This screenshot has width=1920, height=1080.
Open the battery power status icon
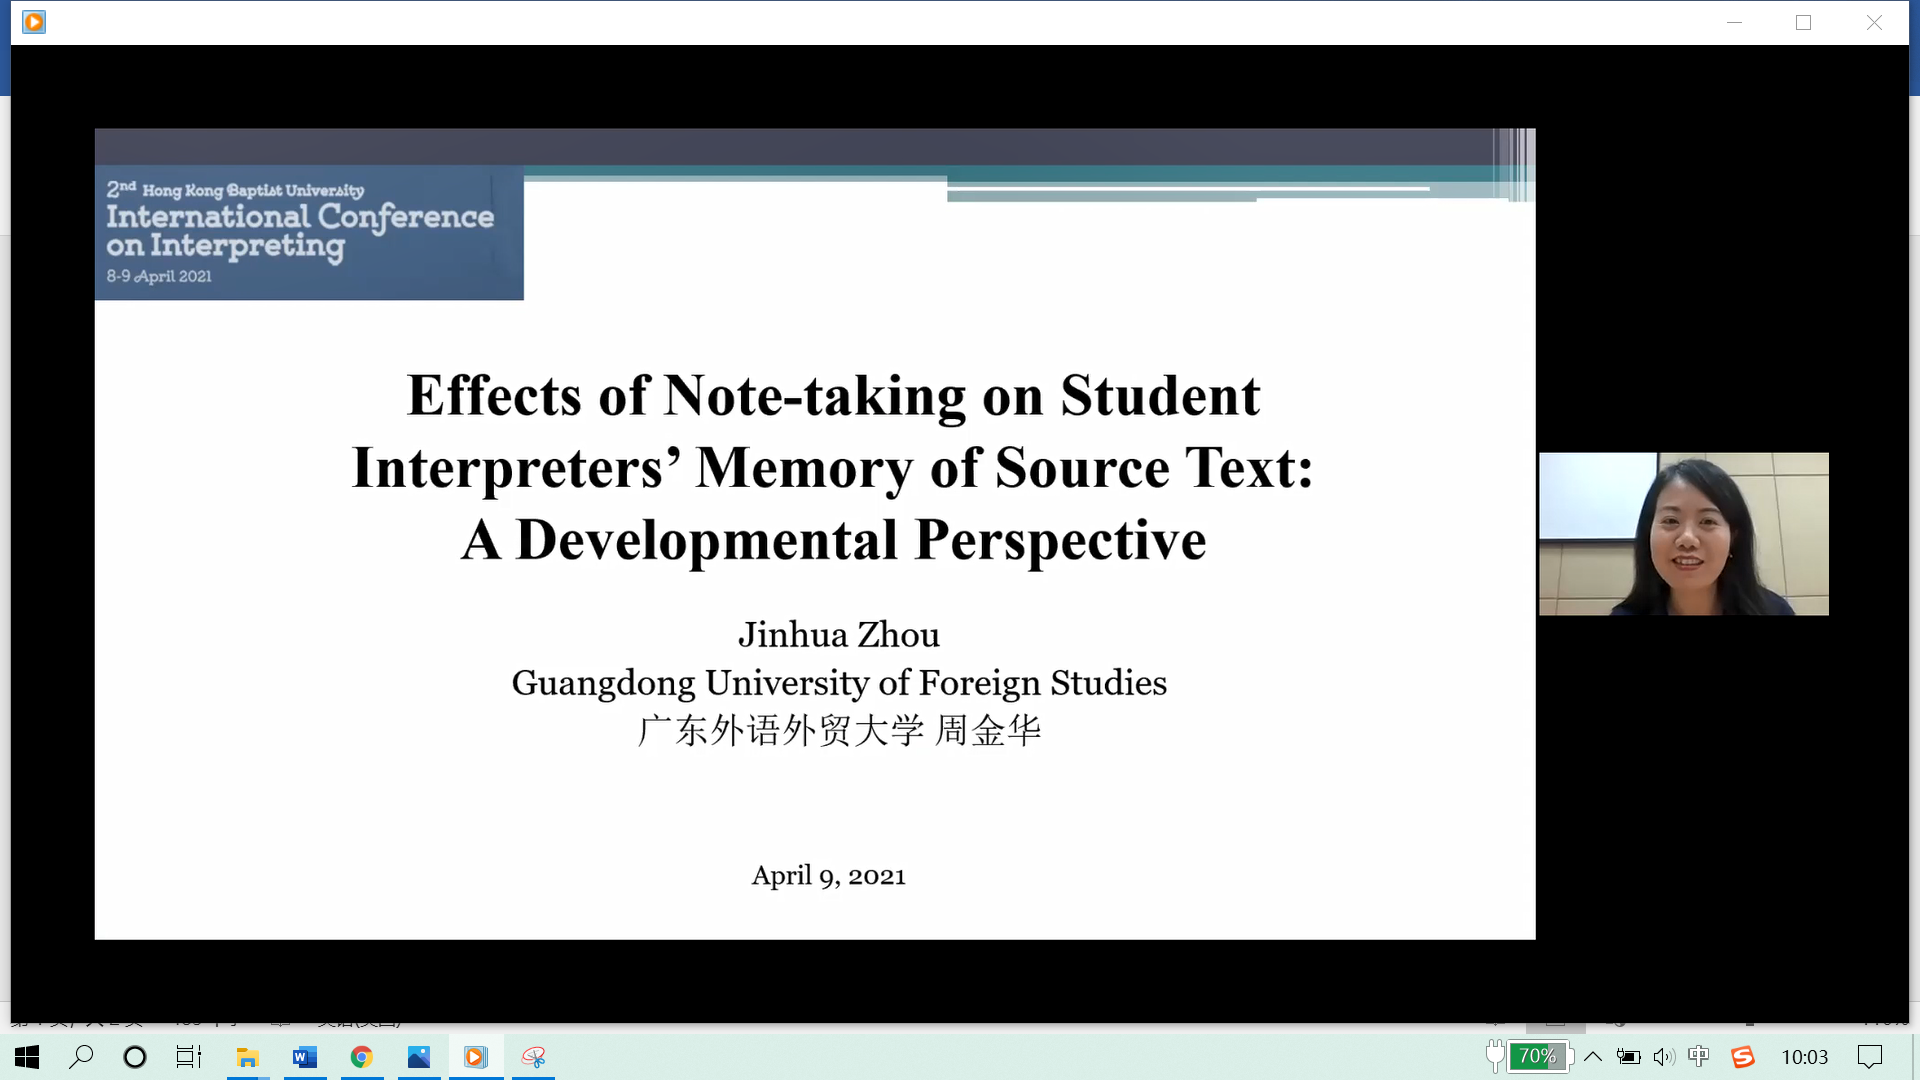click(1629, 1057)
